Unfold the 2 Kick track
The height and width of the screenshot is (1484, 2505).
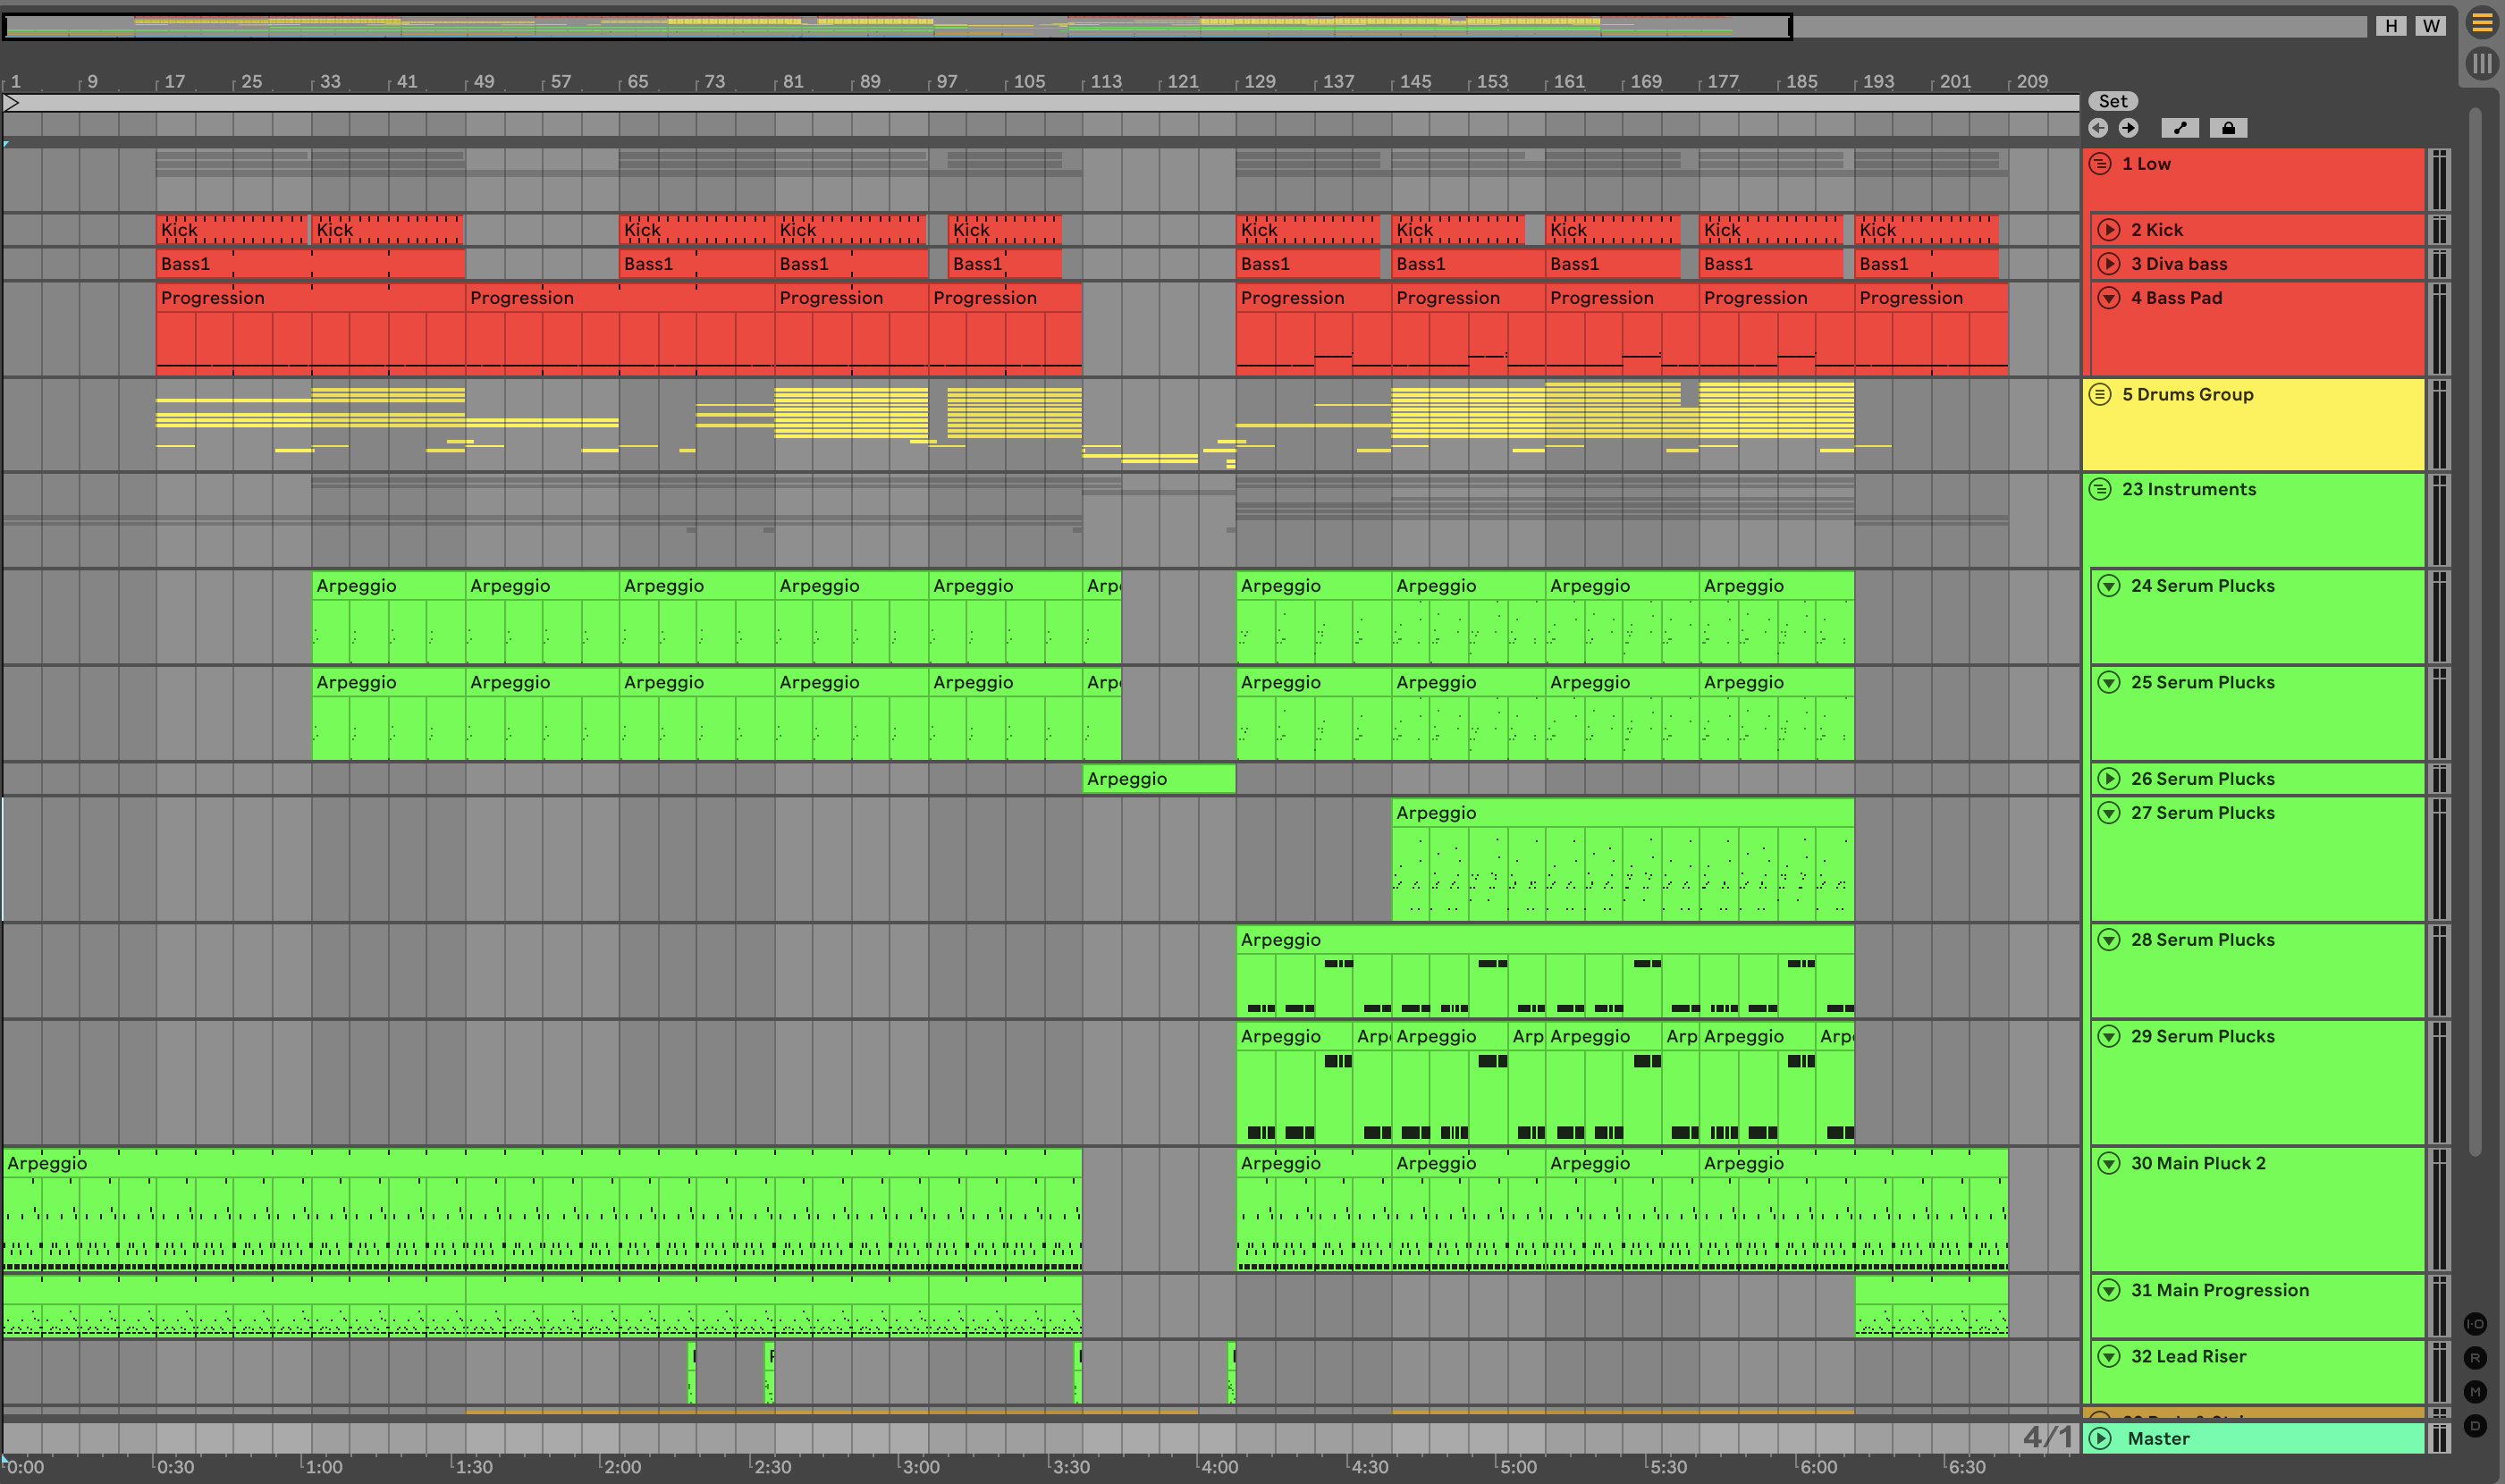coord(2109,230)
